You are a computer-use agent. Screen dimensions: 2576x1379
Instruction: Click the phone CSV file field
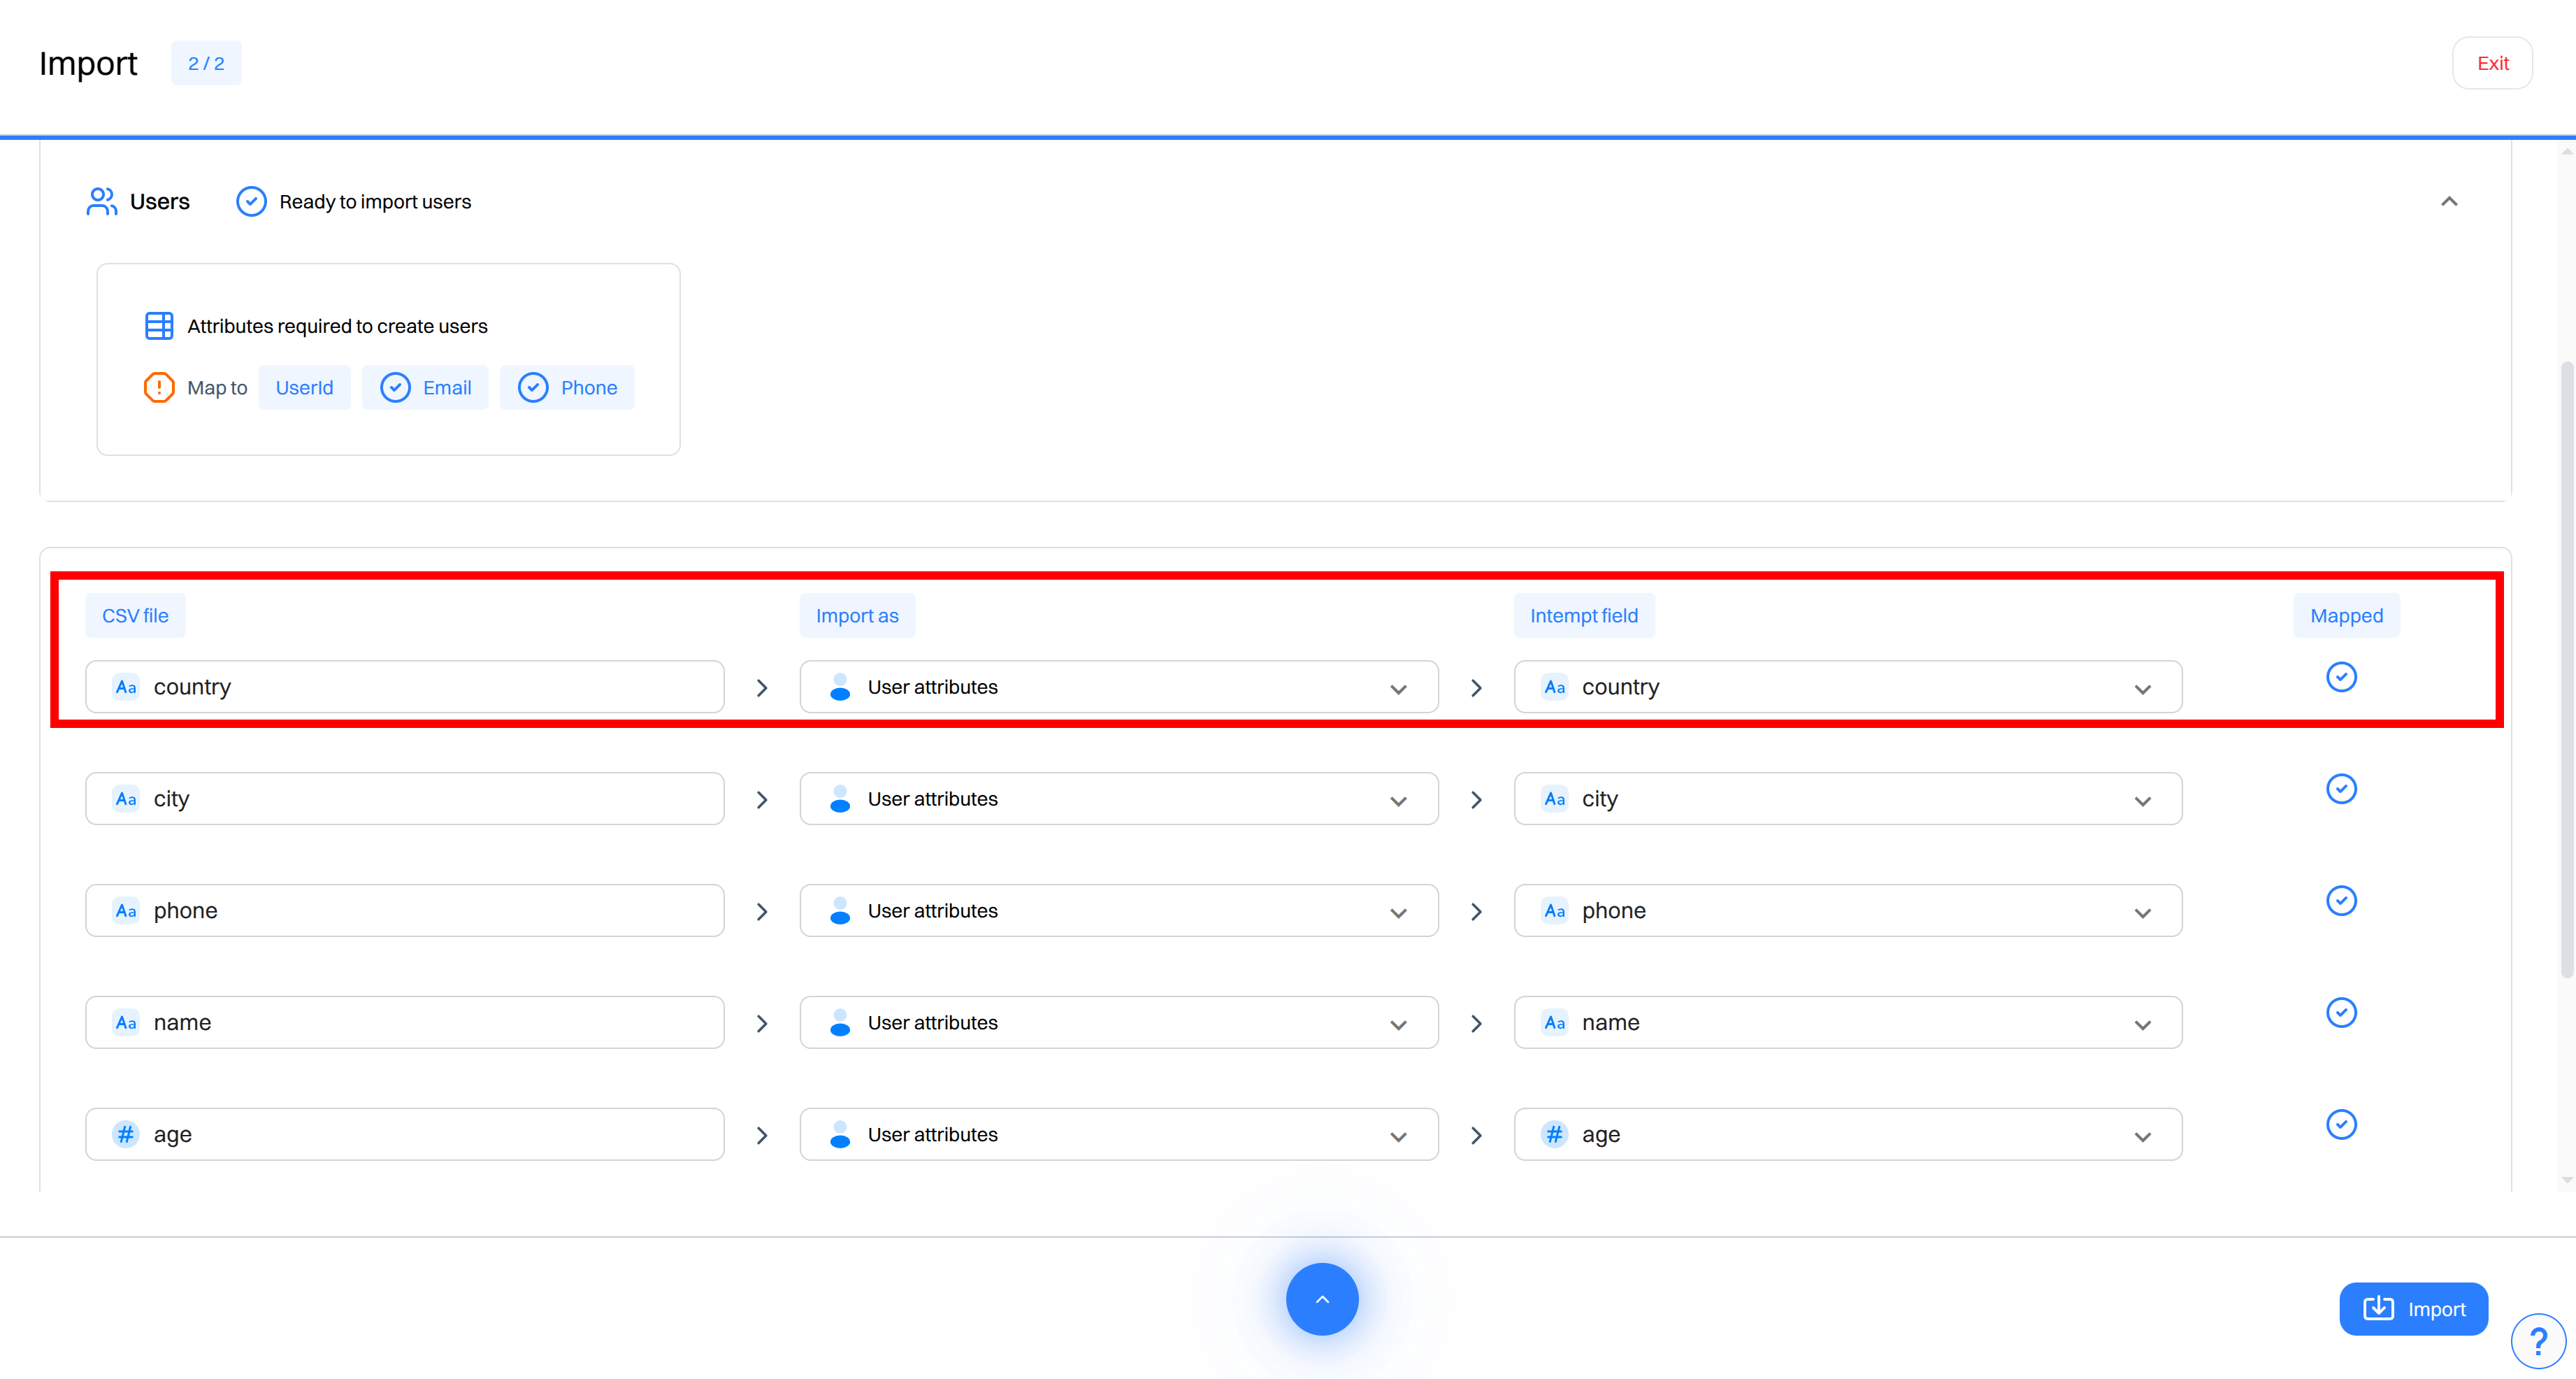(x=405, y=911)
